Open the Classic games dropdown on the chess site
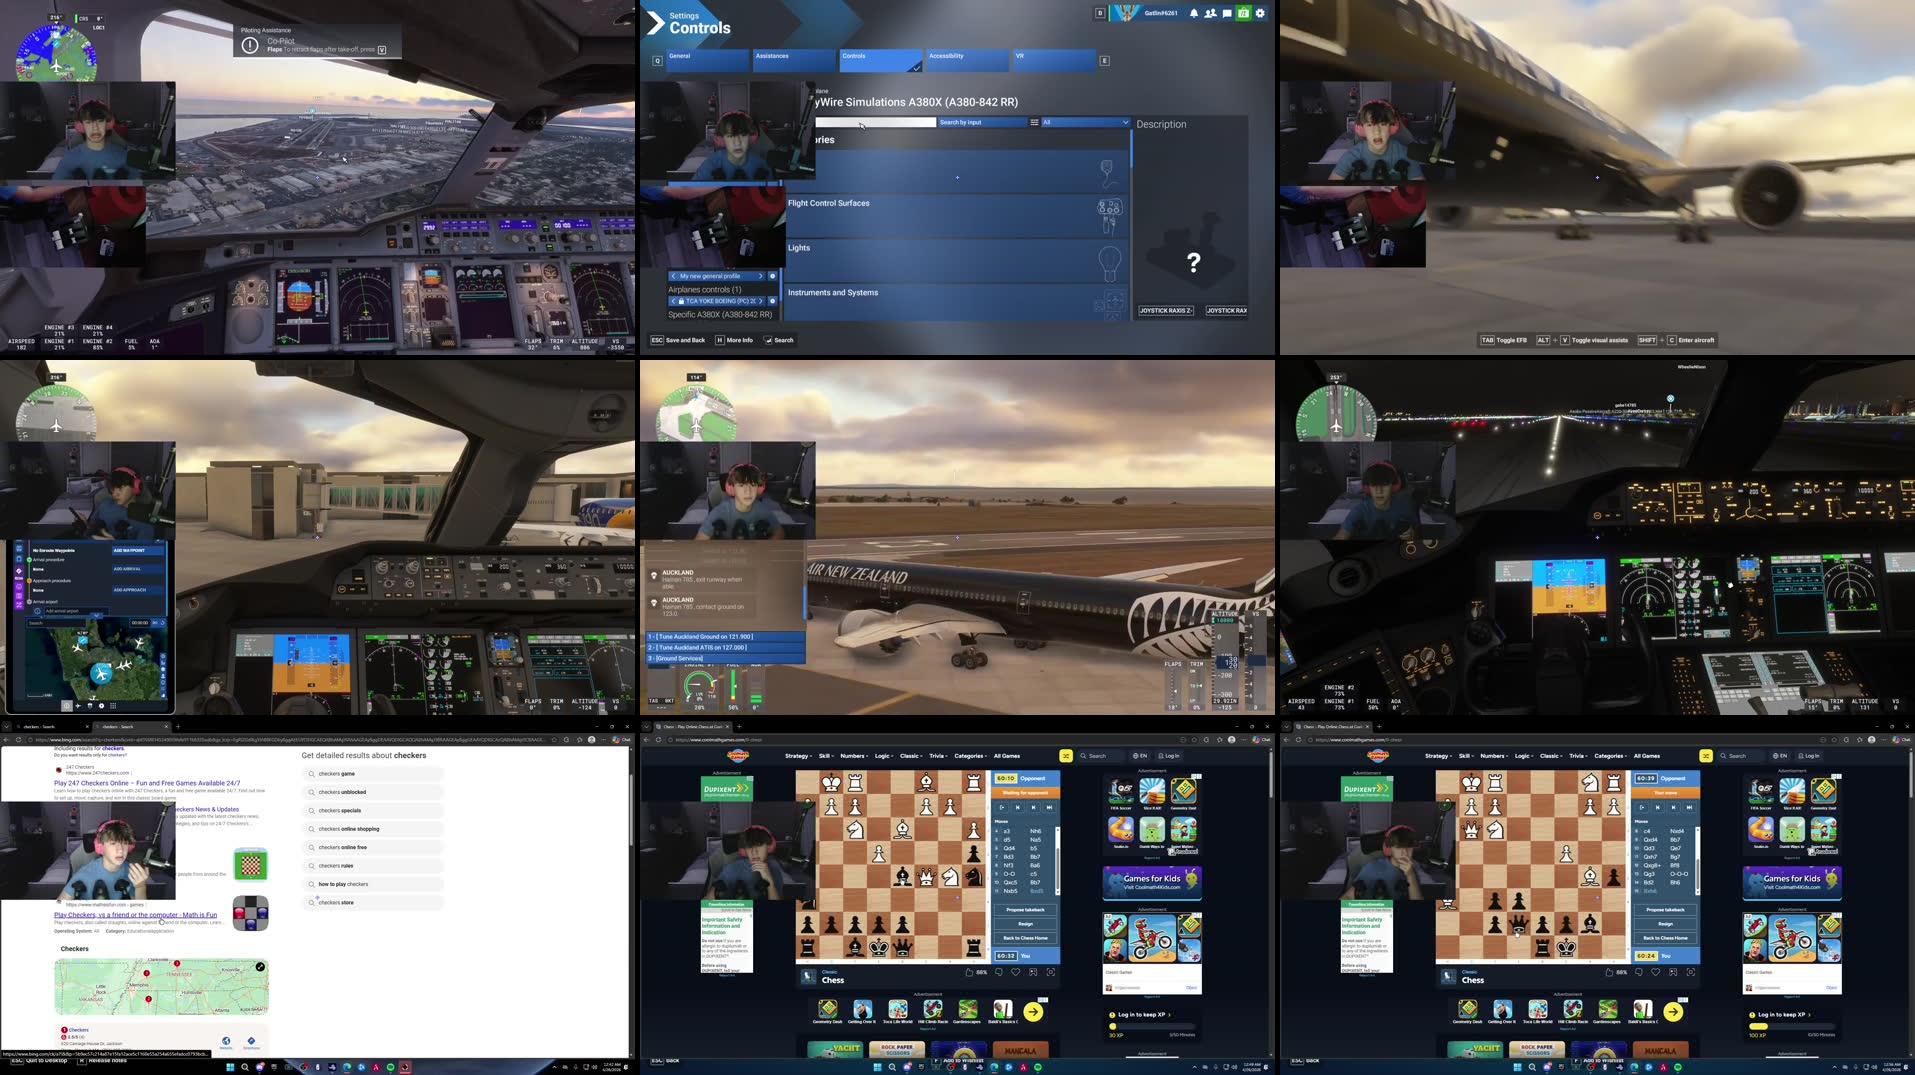Image resolution: width=1915 pixels, height=1075 pixels. 910,756
